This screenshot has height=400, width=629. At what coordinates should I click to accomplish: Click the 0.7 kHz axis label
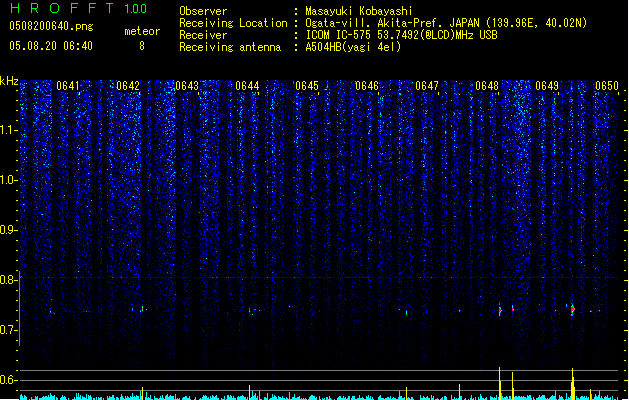(x=8, y=330)
